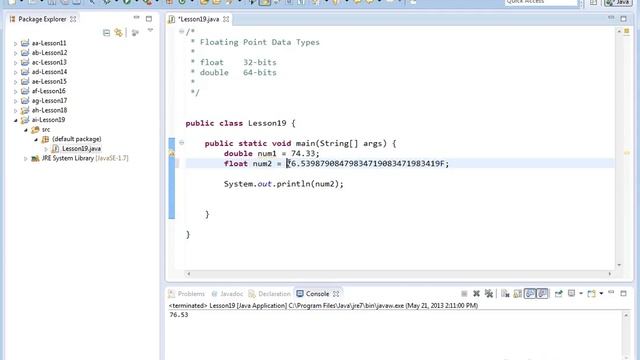Viewport: 640px width, 360px height.
Task: Expand the af-Lesson16 project
Action: tap(16, 91)
